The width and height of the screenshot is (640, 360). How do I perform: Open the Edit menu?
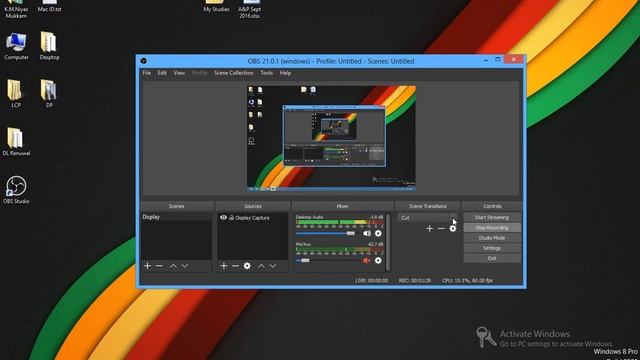pyautogui.click(x=162, y=73)
